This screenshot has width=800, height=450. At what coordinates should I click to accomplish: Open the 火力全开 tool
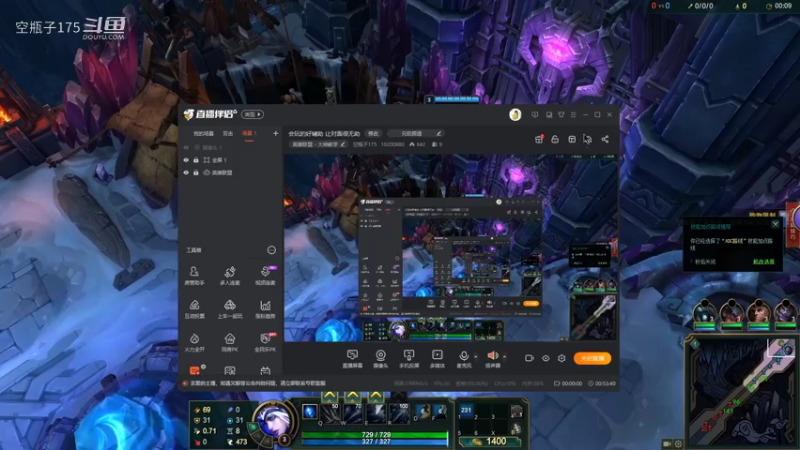[194, 342]
